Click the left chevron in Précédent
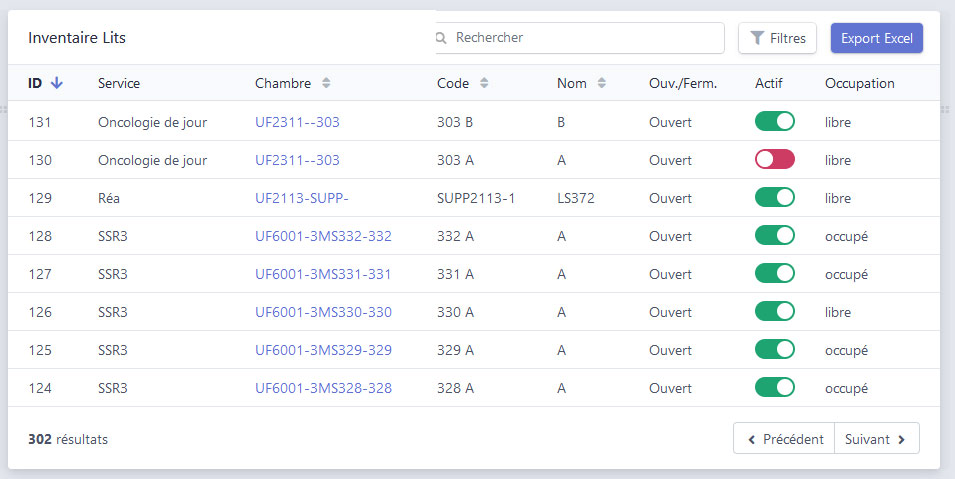This screenshot has width=955, height=479. point(752,439)
